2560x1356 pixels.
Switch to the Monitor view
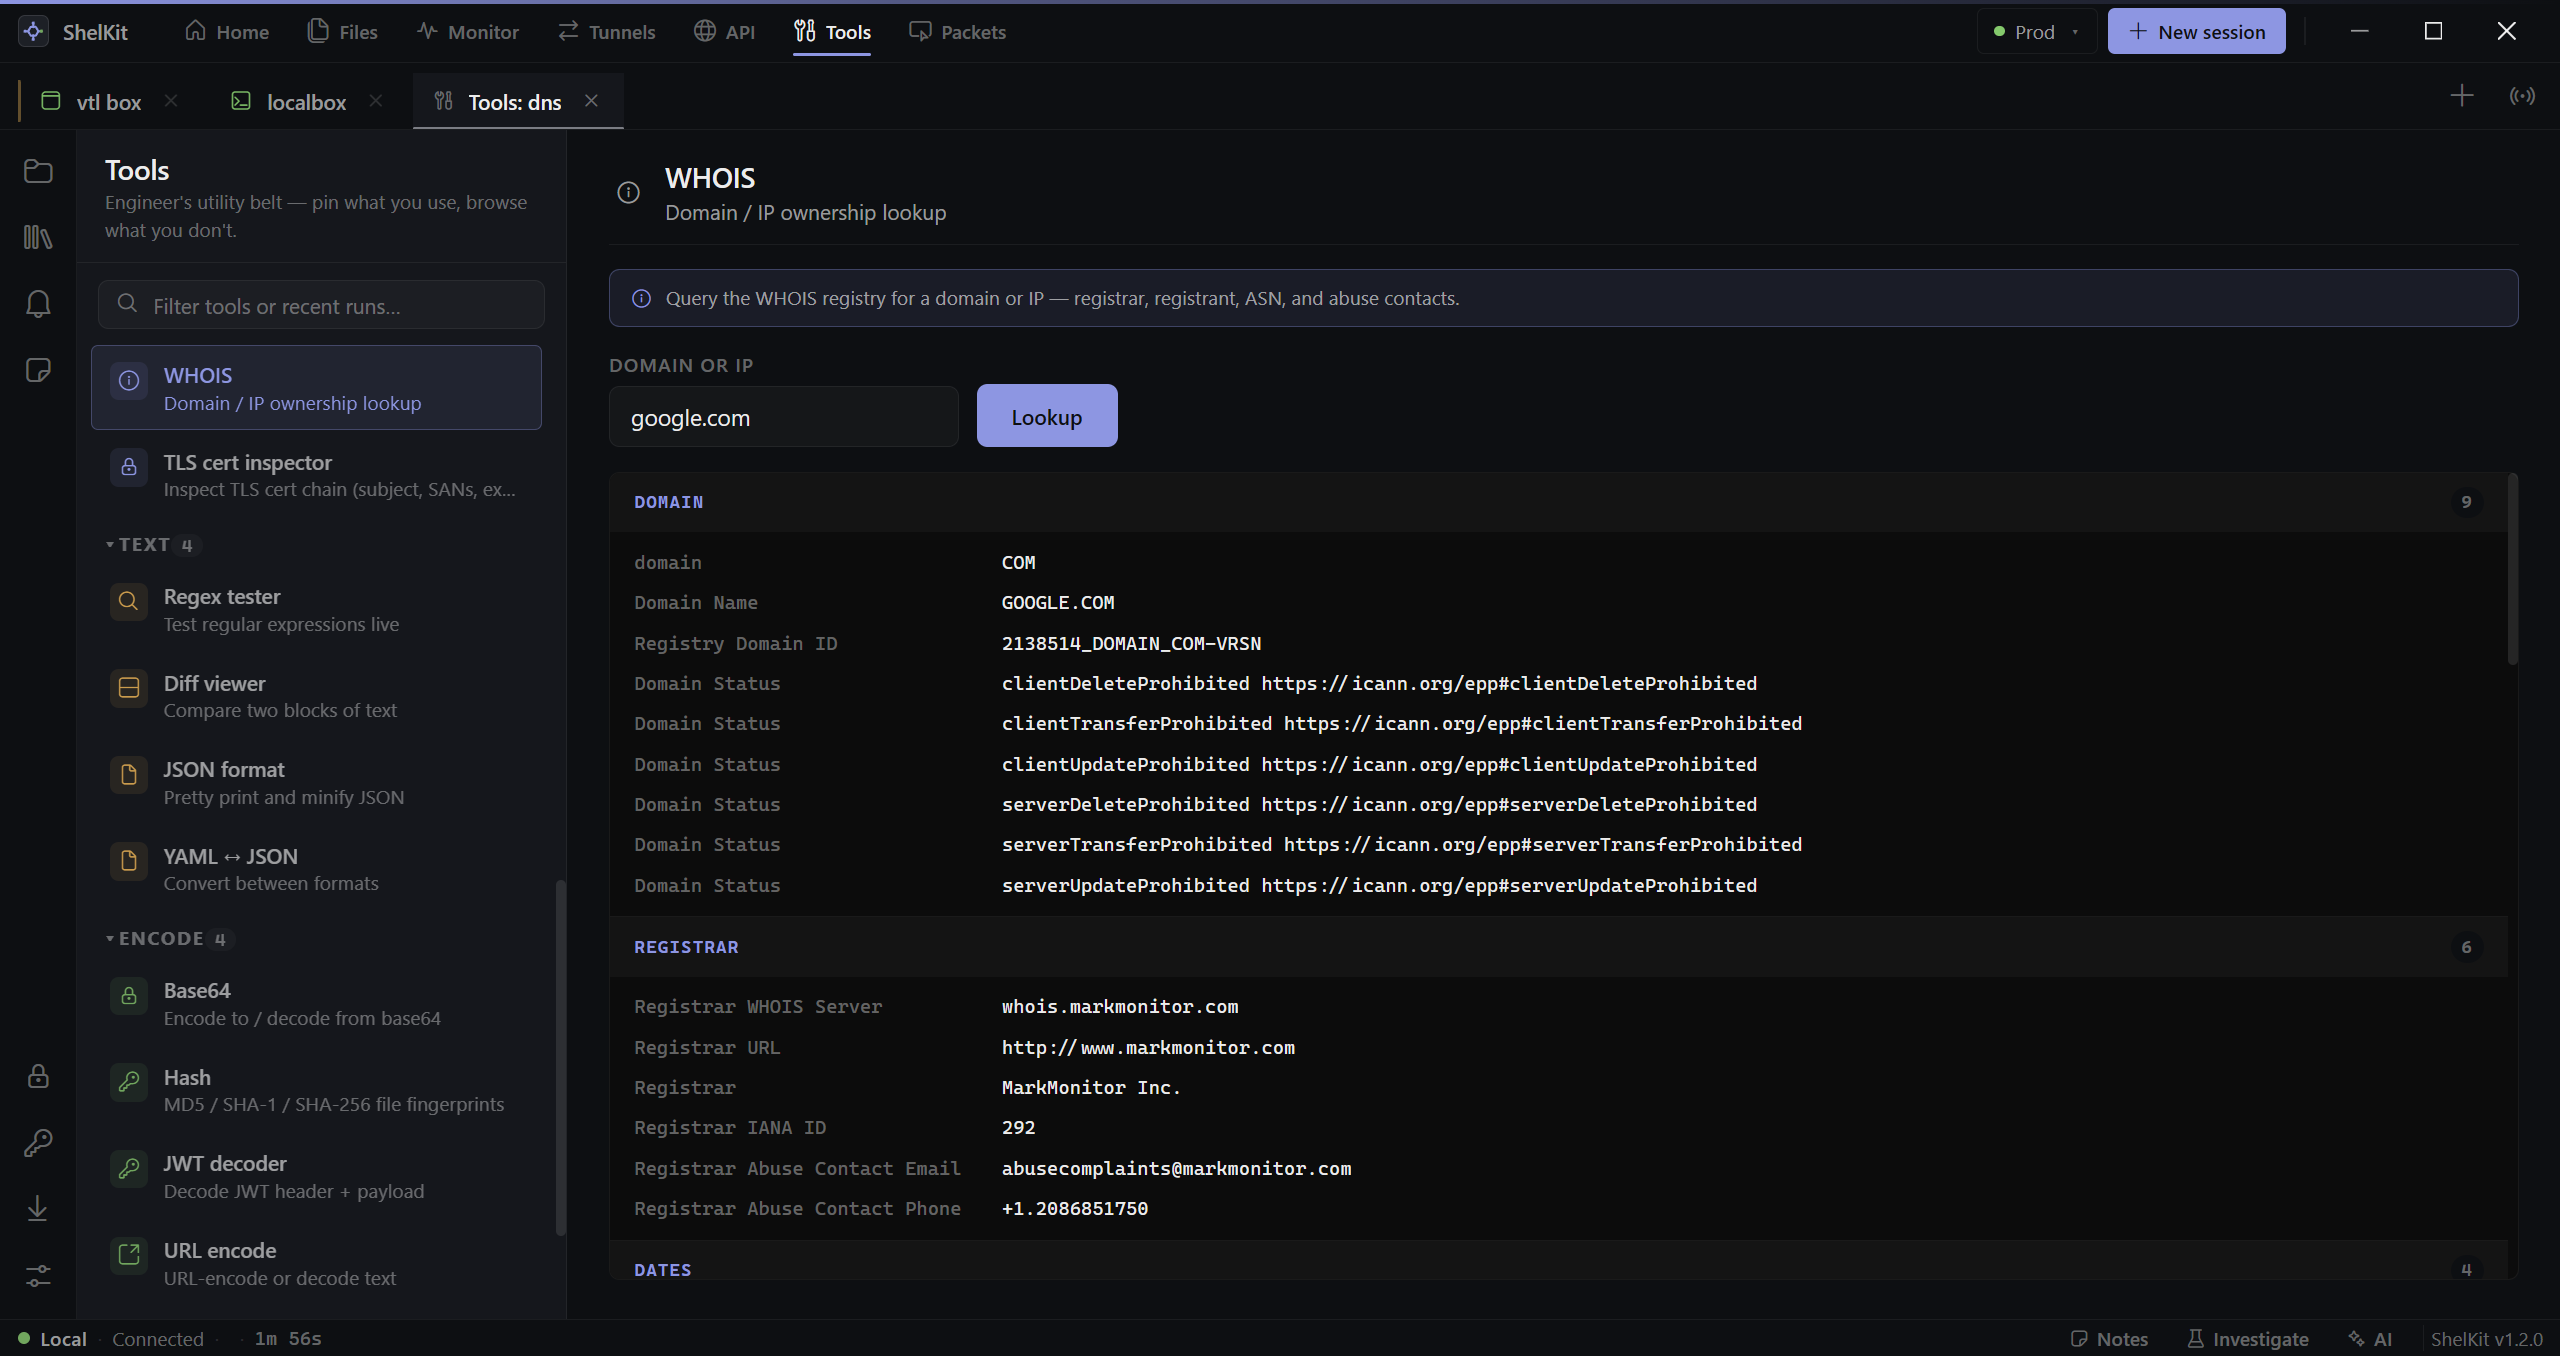pyautogui.click(x=468, y=32)
